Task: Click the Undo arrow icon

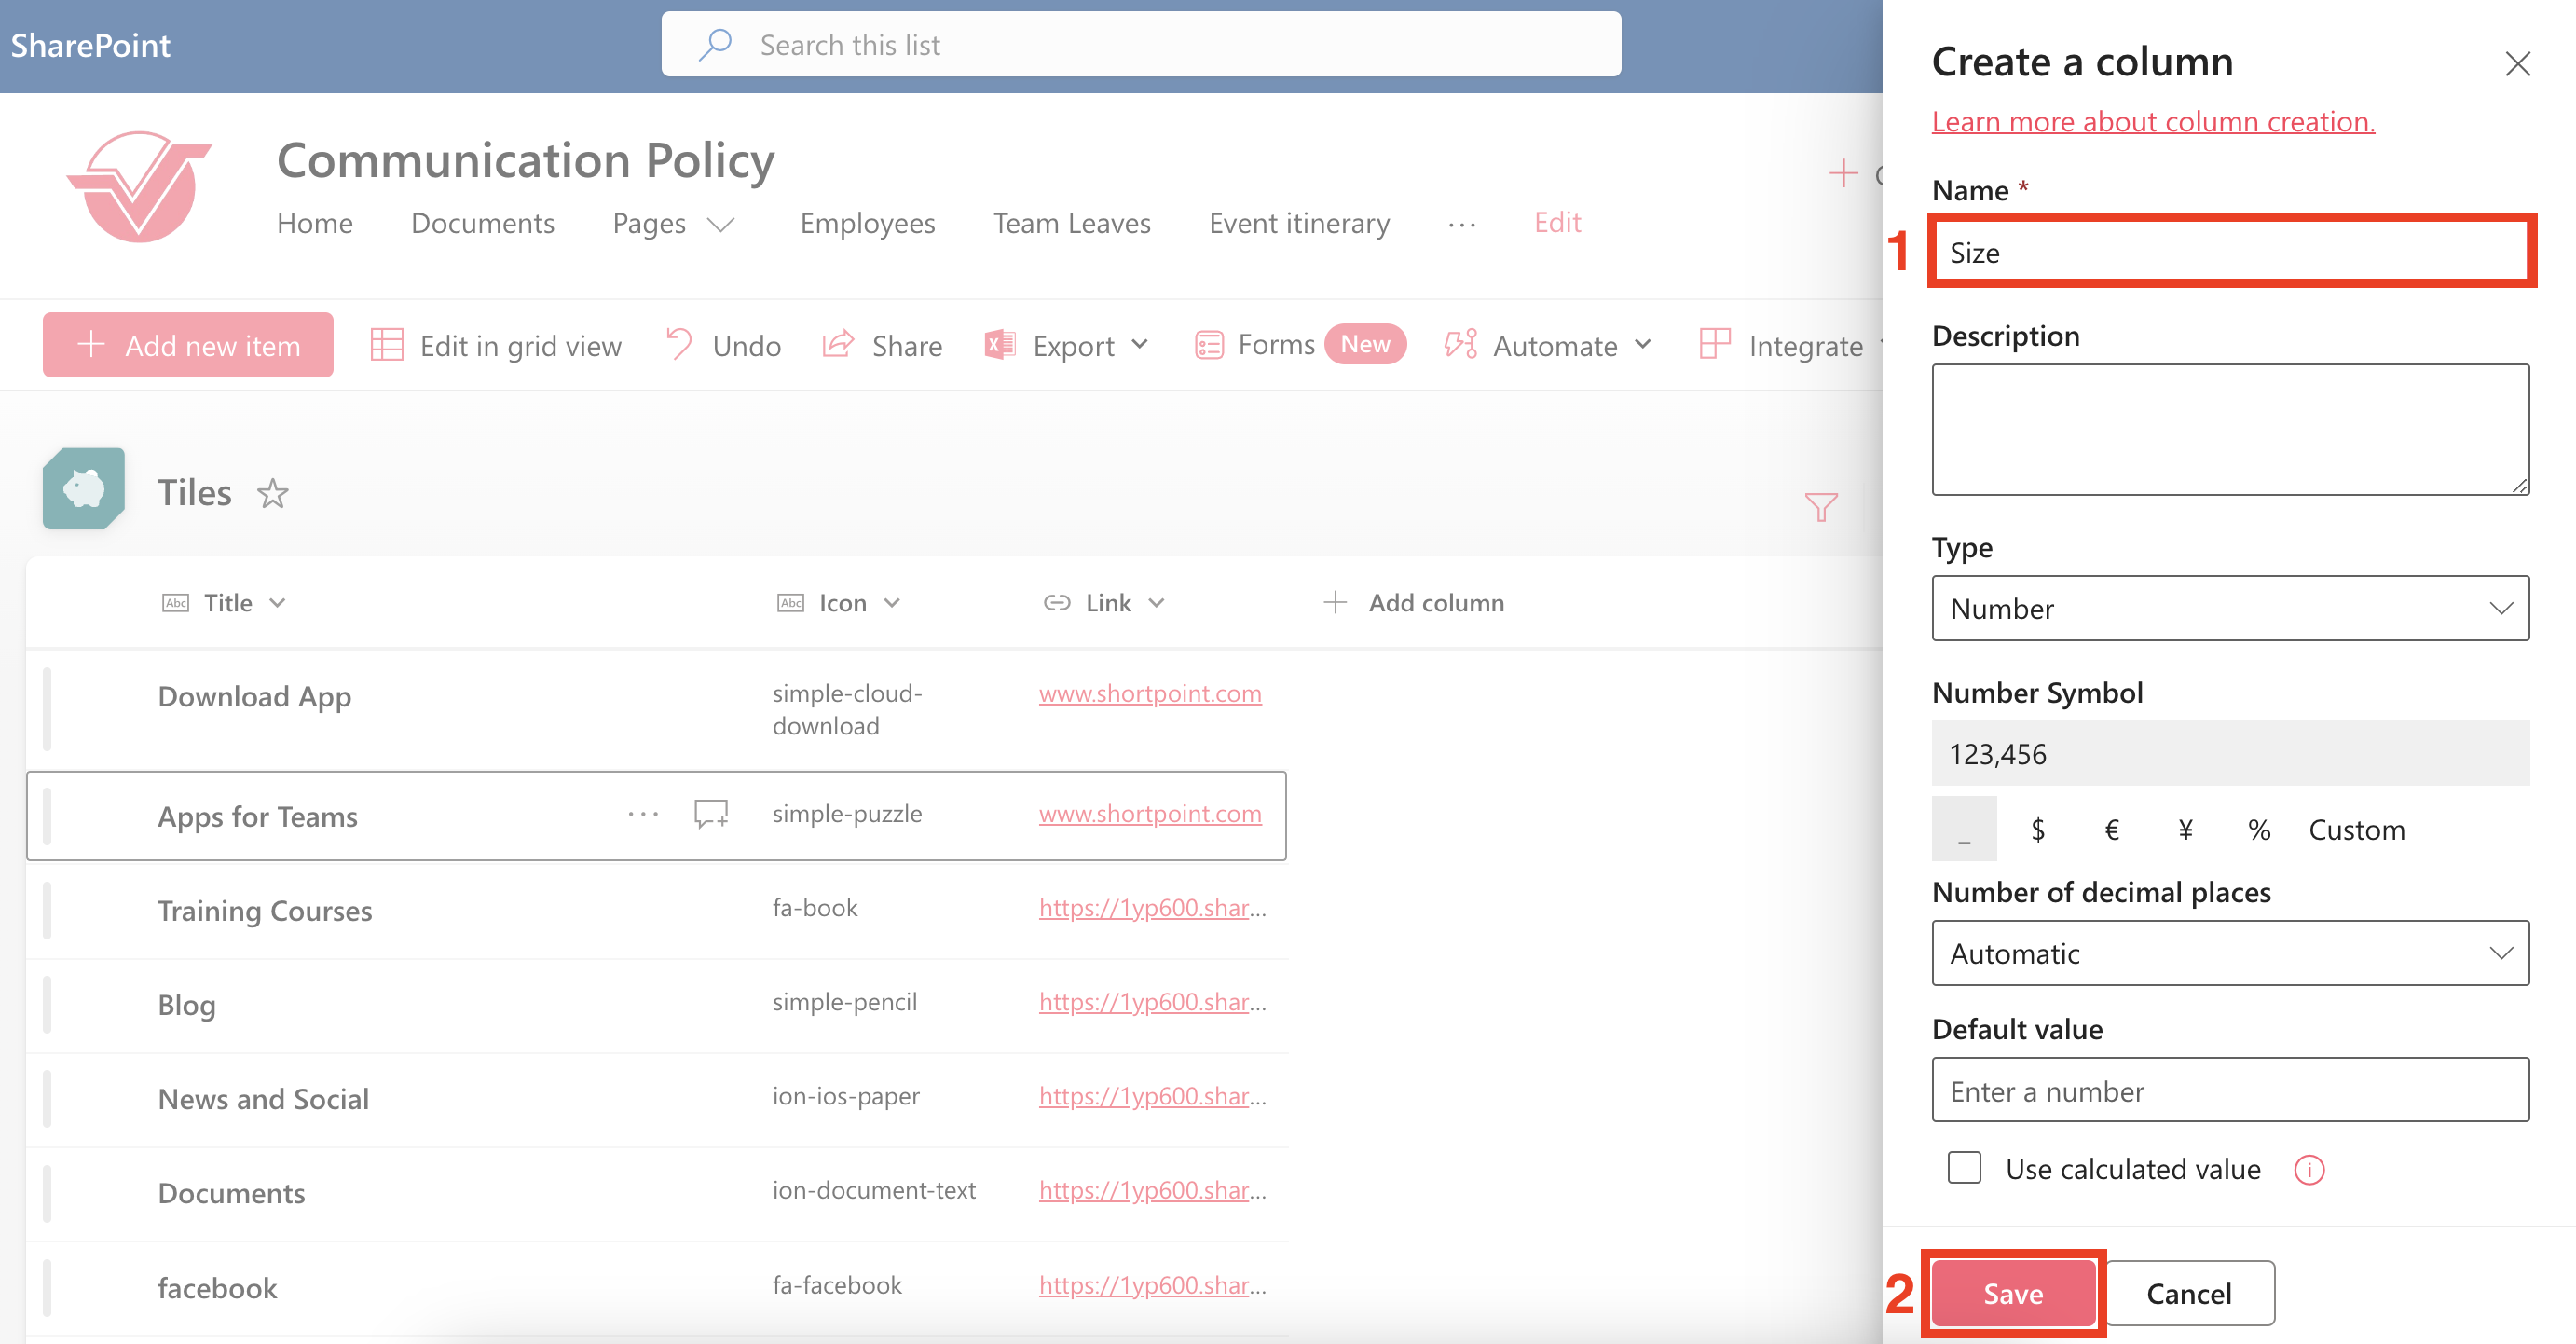Action: pyautogui.click(x=680, y=344)
